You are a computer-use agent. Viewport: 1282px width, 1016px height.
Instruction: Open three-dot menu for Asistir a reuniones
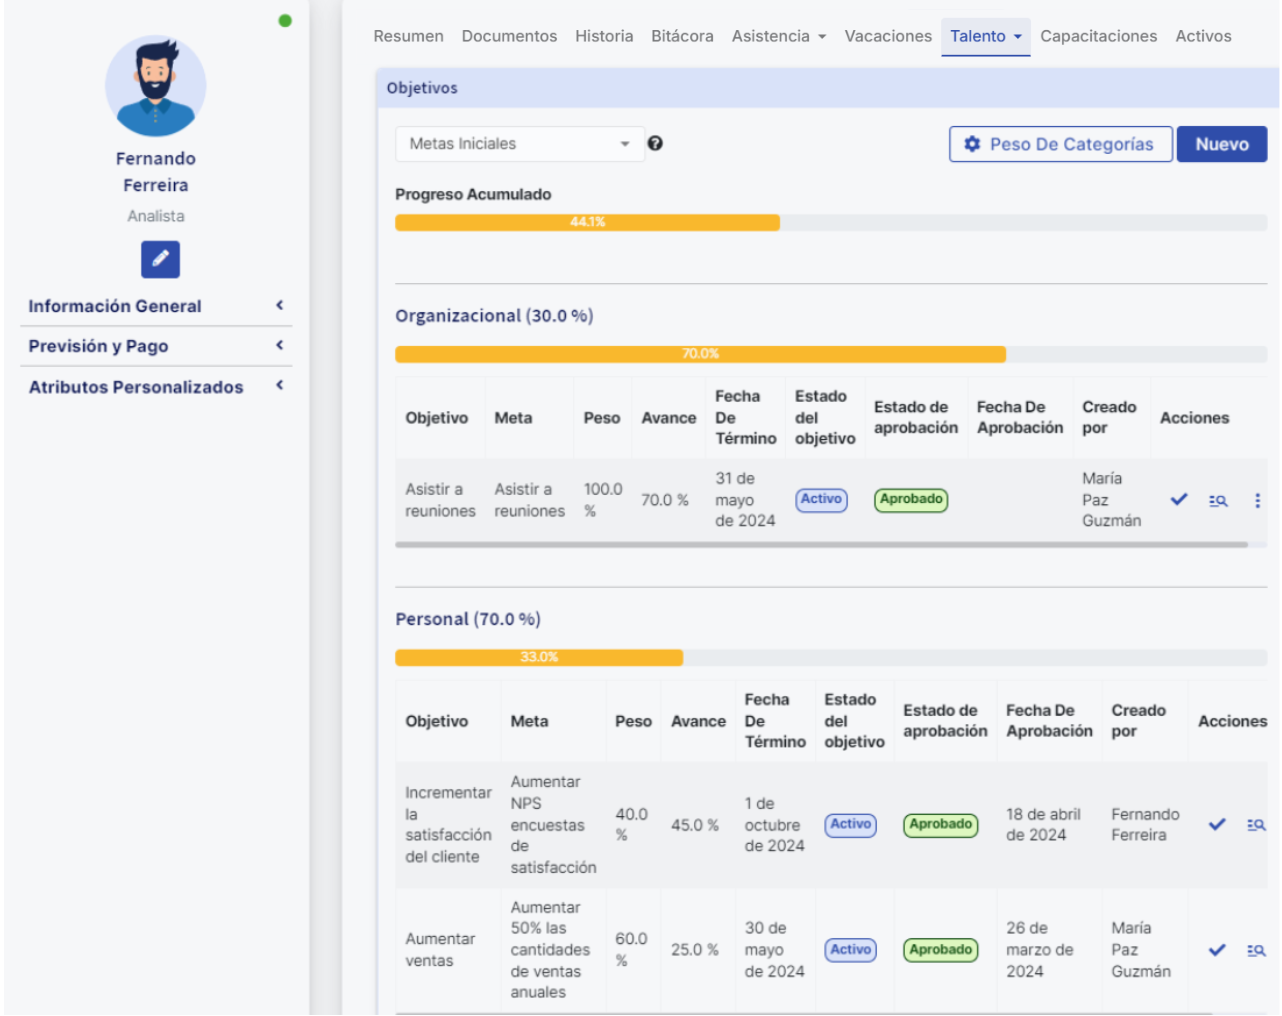pyautogui.click(x=1257, y=500)
